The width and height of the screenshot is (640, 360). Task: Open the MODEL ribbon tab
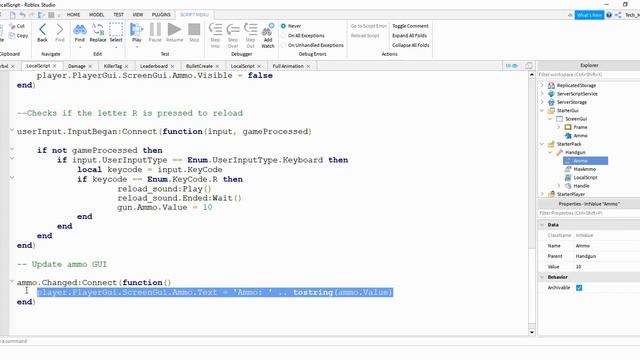coord(96,15)
